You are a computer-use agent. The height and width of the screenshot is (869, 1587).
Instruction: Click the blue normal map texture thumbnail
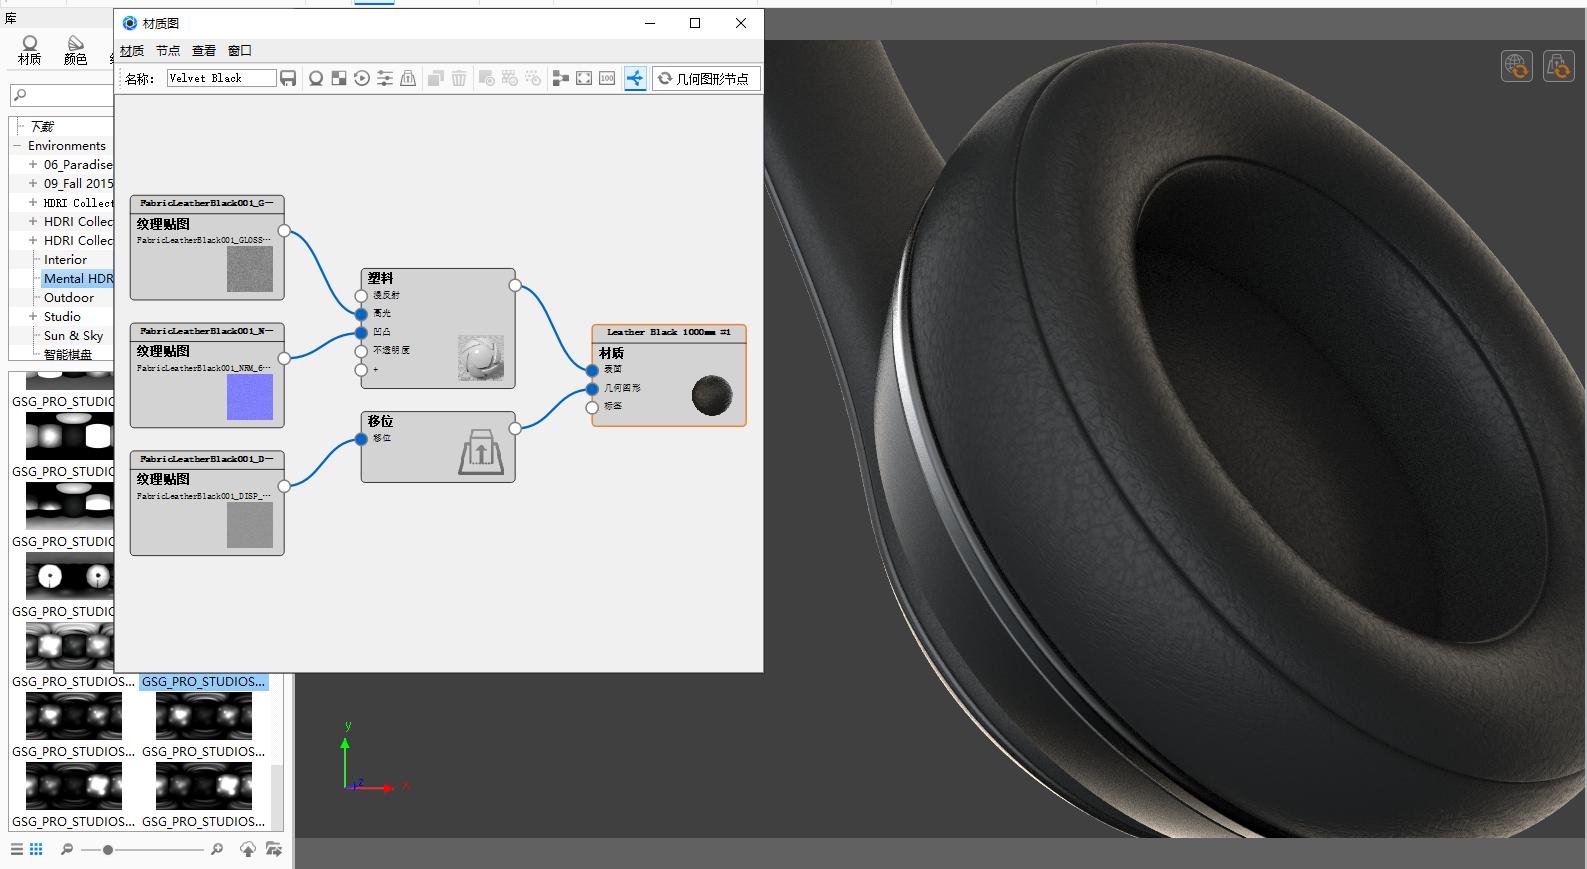click(x=250, y=397)
